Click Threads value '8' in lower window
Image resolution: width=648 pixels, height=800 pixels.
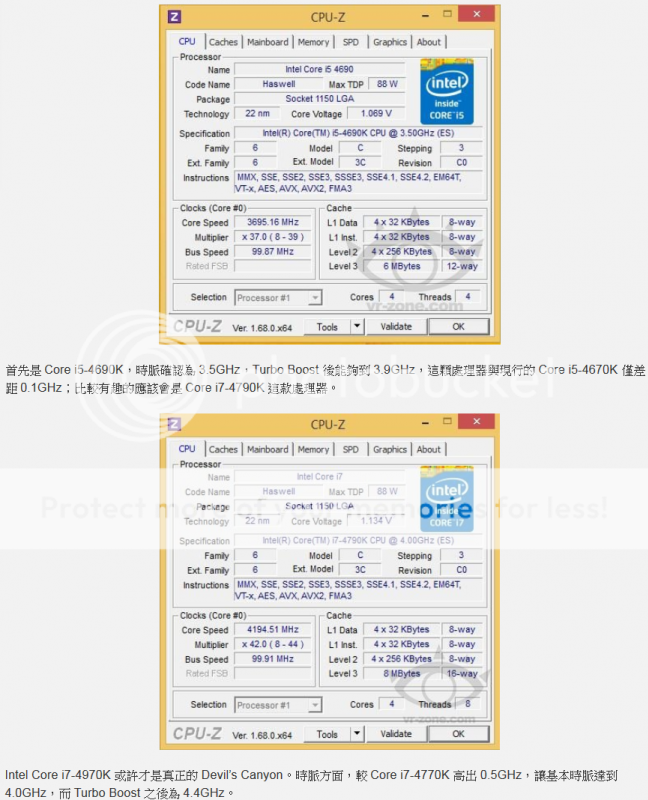pos(468,704)
